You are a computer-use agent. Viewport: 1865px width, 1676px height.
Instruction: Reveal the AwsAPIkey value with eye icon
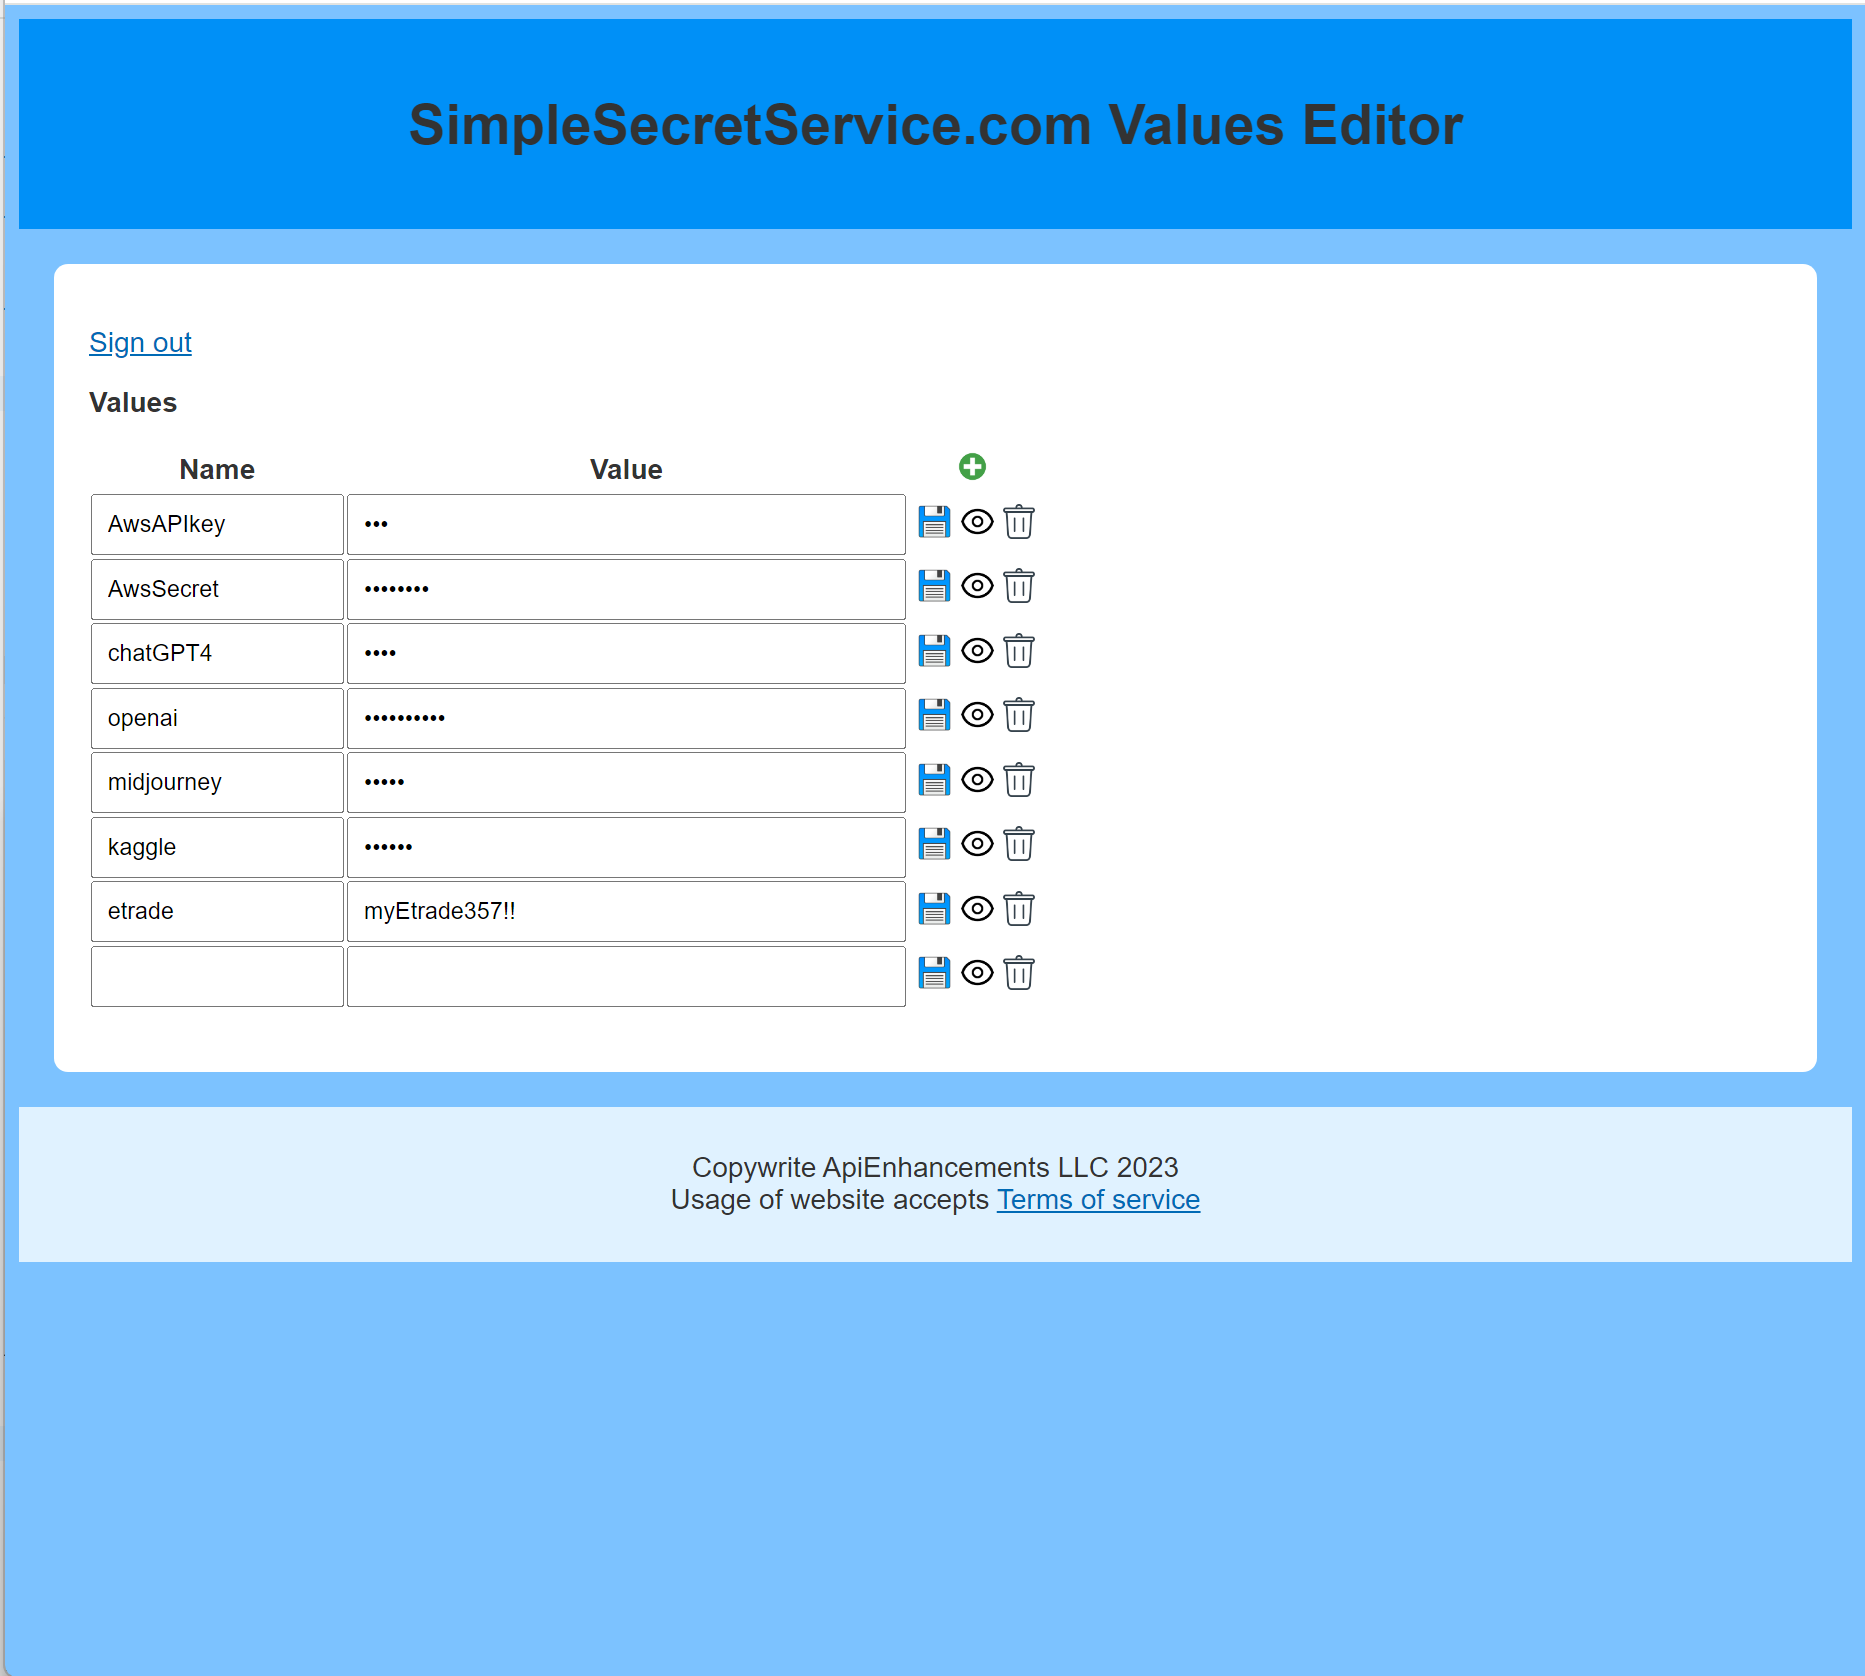[x=977, y=522]
